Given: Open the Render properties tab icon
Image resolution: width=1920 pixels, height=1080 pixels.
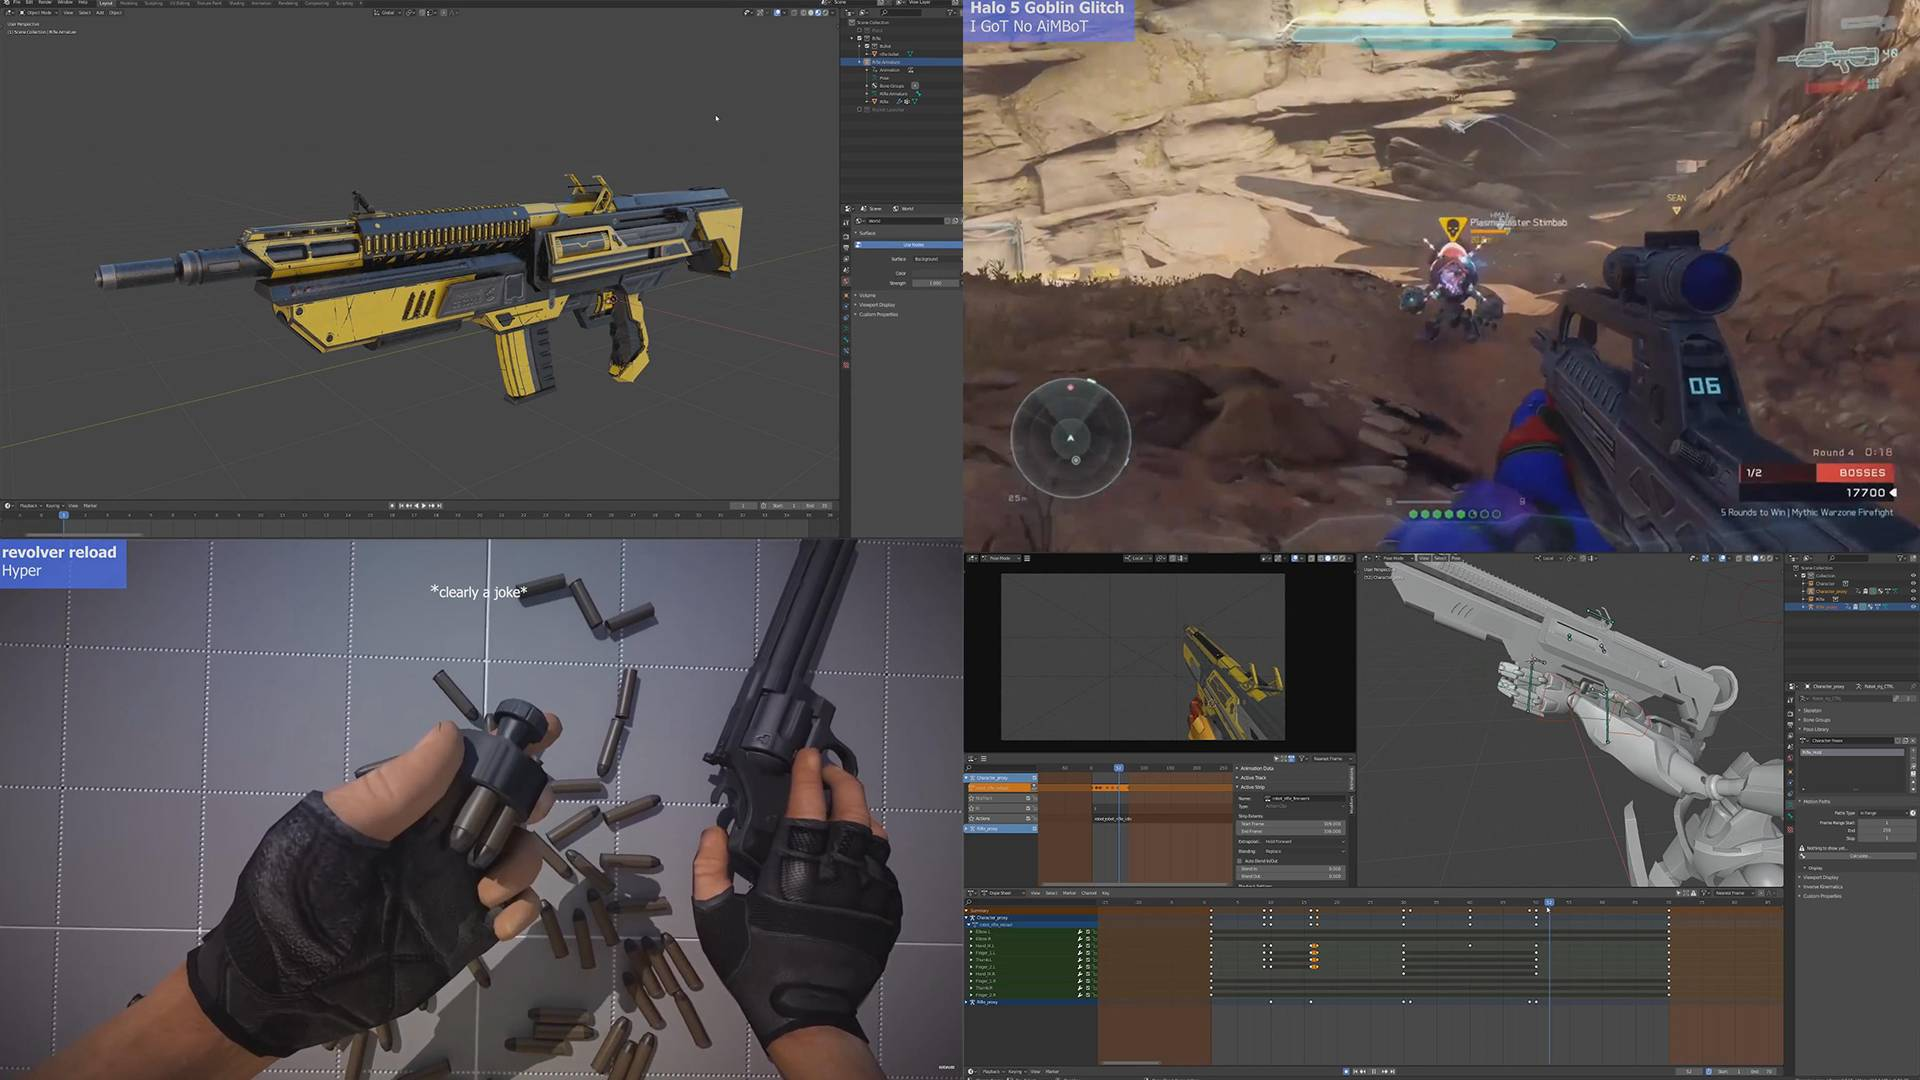Looking at the screenshot, I should point(846,236).
